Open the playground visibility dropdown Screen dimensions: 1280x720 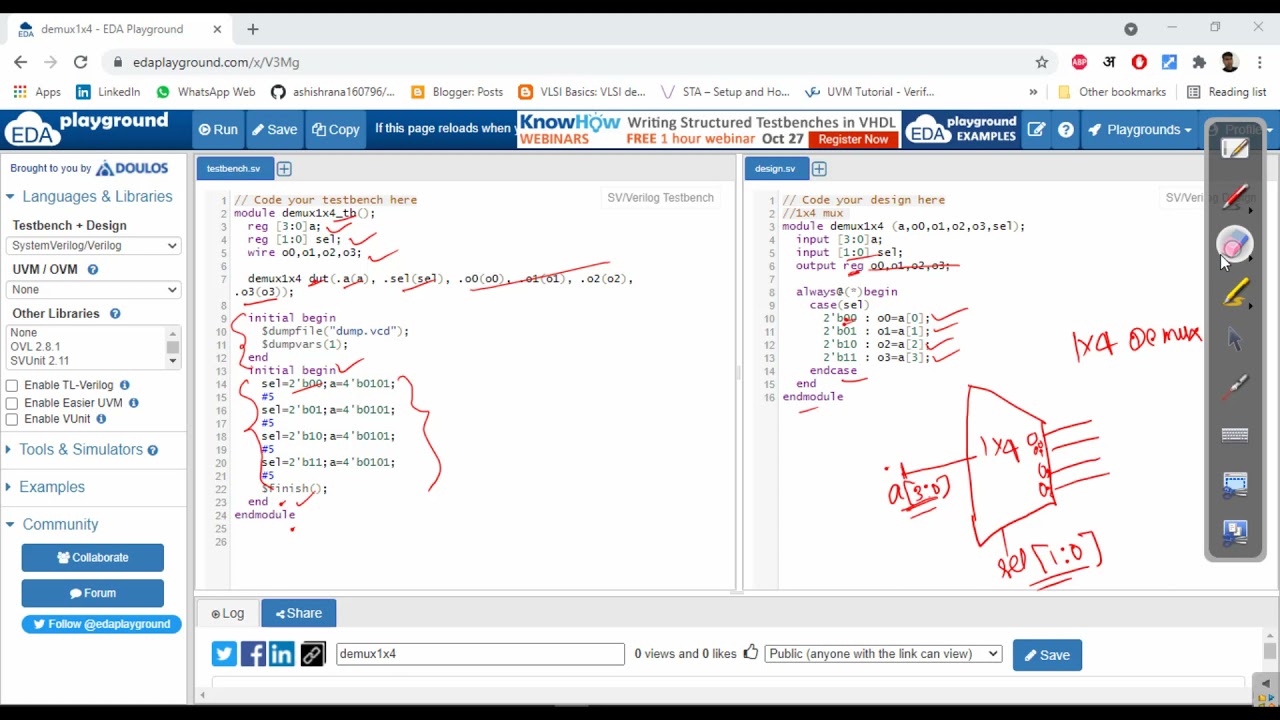(x=883, y=654)
